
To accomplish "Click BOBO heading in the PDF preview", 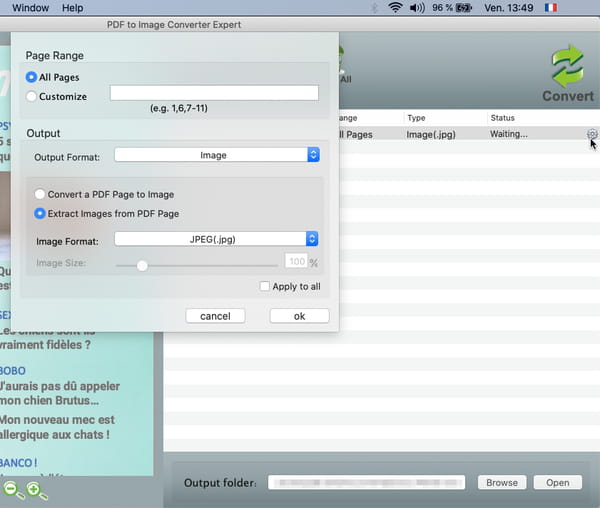I will pos(13,371).
